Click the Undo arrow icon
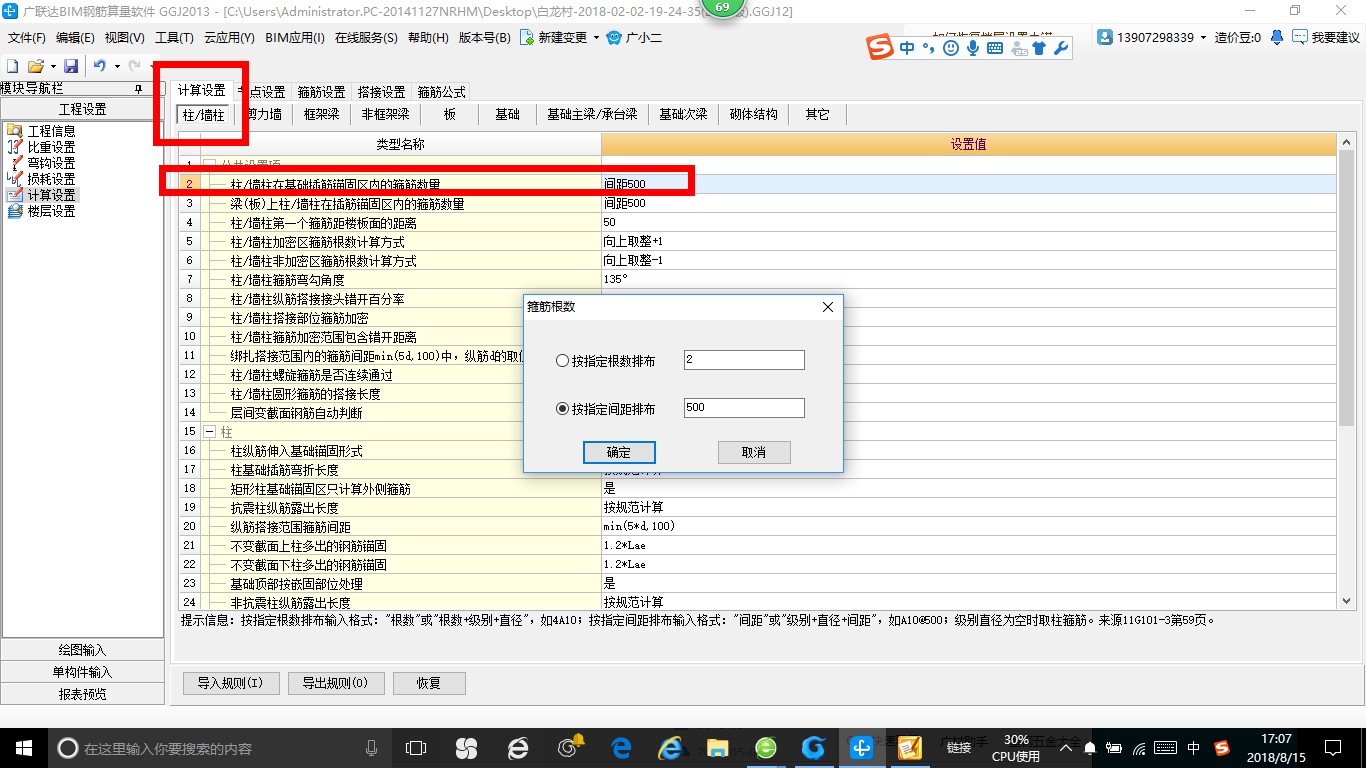 [x=100, y=66]
